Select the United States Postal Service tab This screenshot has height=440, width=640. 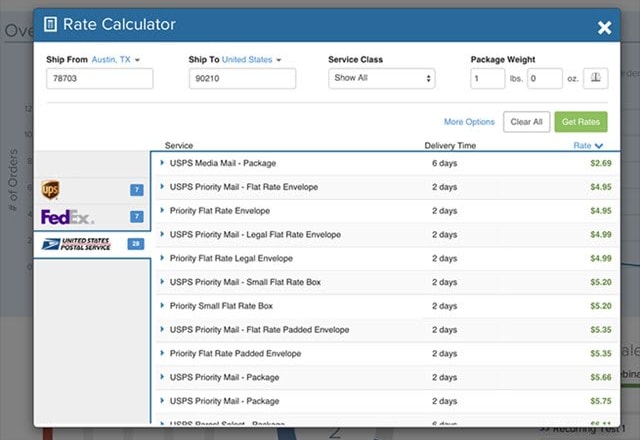pos(92,244)
